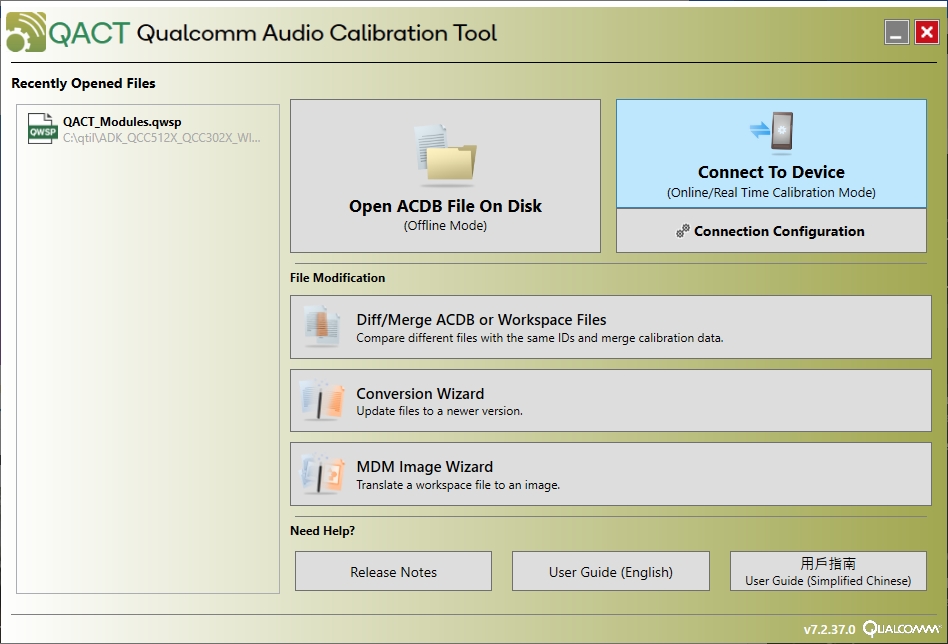Minimize the QACT window
The height and width of the screenshot is (644, 948).
(x=896, y=33)
